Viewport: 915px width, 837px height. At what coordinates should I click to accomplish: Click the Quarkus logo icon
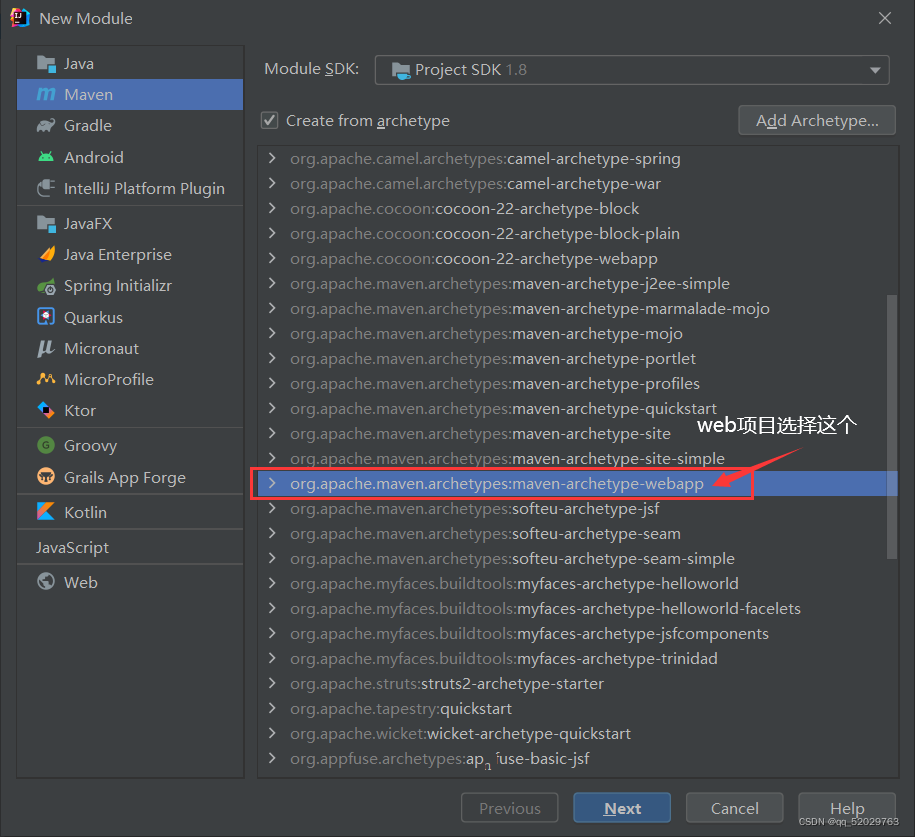pyautogui.click(x=46, y=317)
